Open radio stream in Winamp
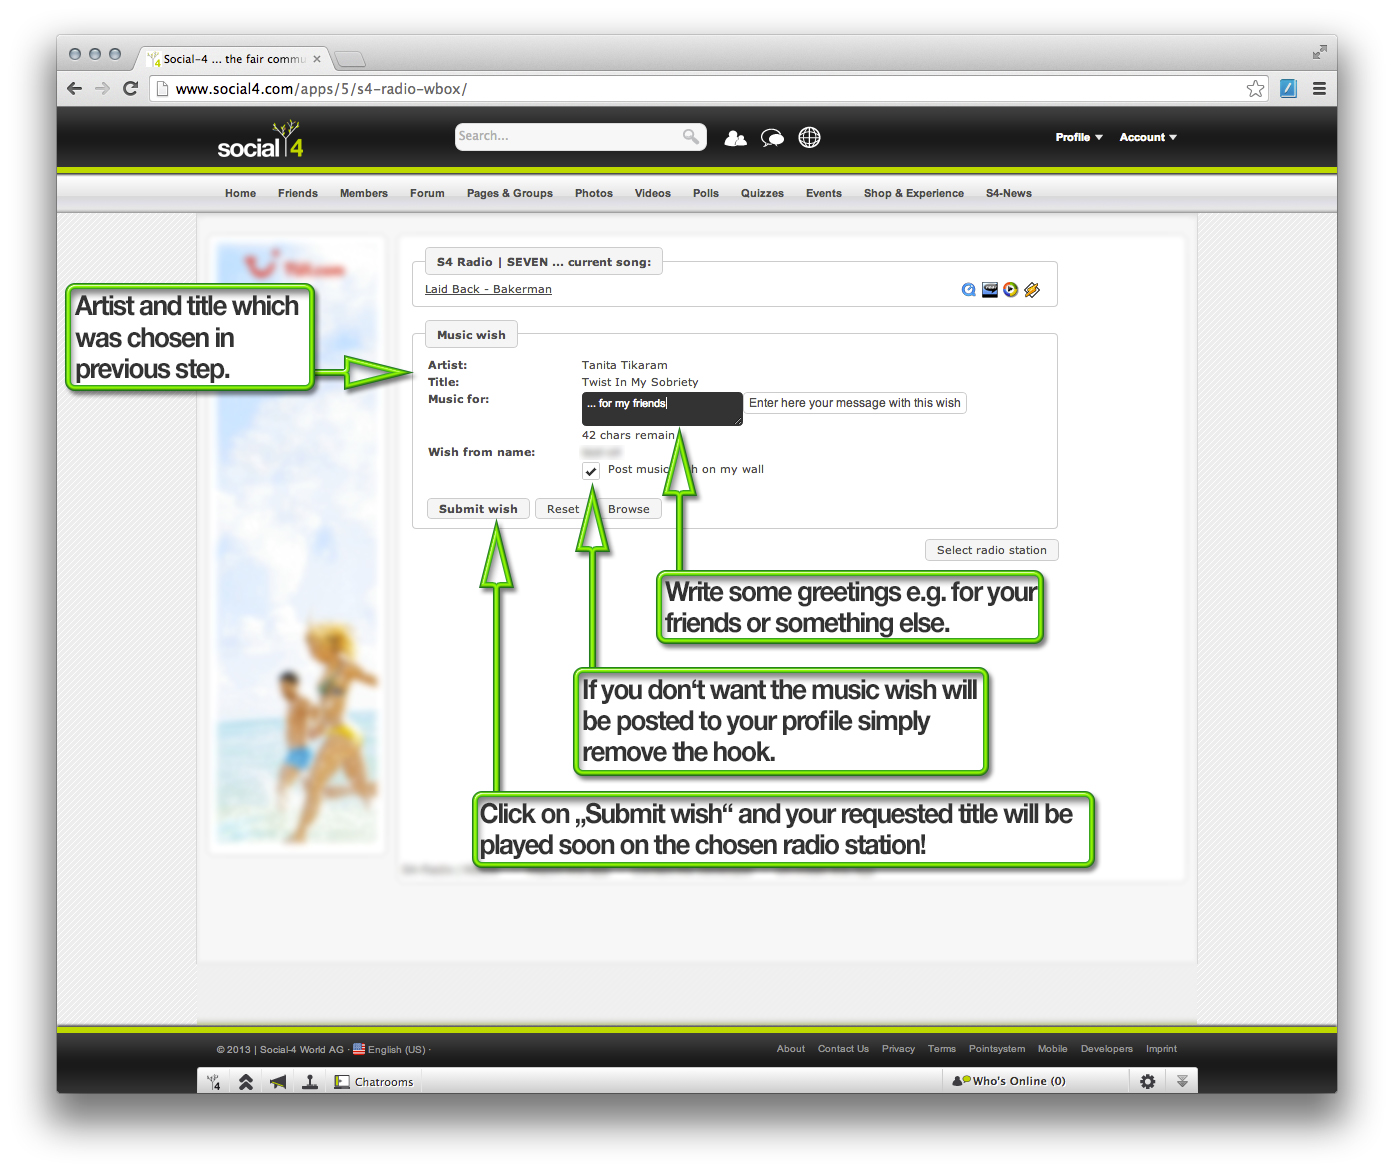The image size is (1394, 1172). click(1032, 290)
